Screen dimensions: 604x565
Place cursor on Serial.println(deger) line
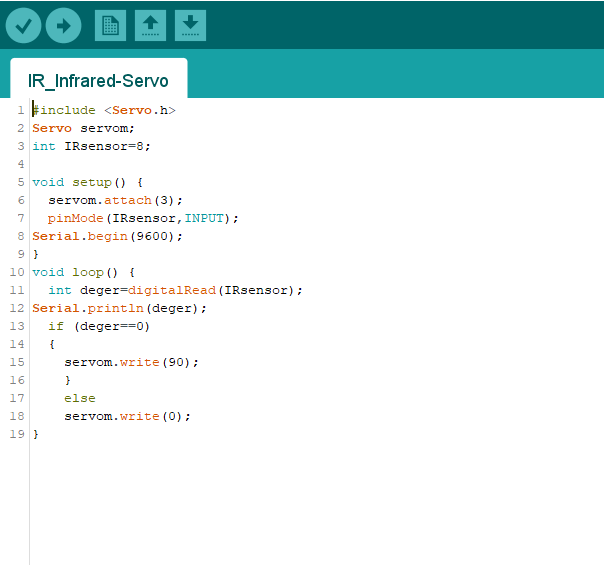coord(119,308)
